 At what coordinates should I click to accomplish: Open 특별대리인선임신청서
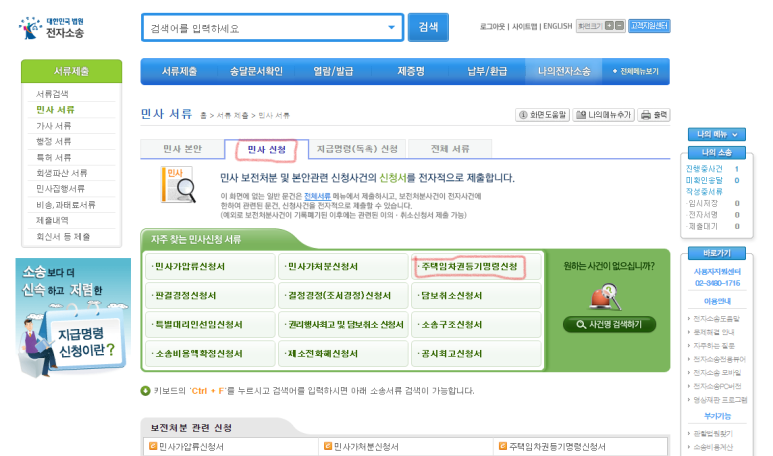point(210,325)
